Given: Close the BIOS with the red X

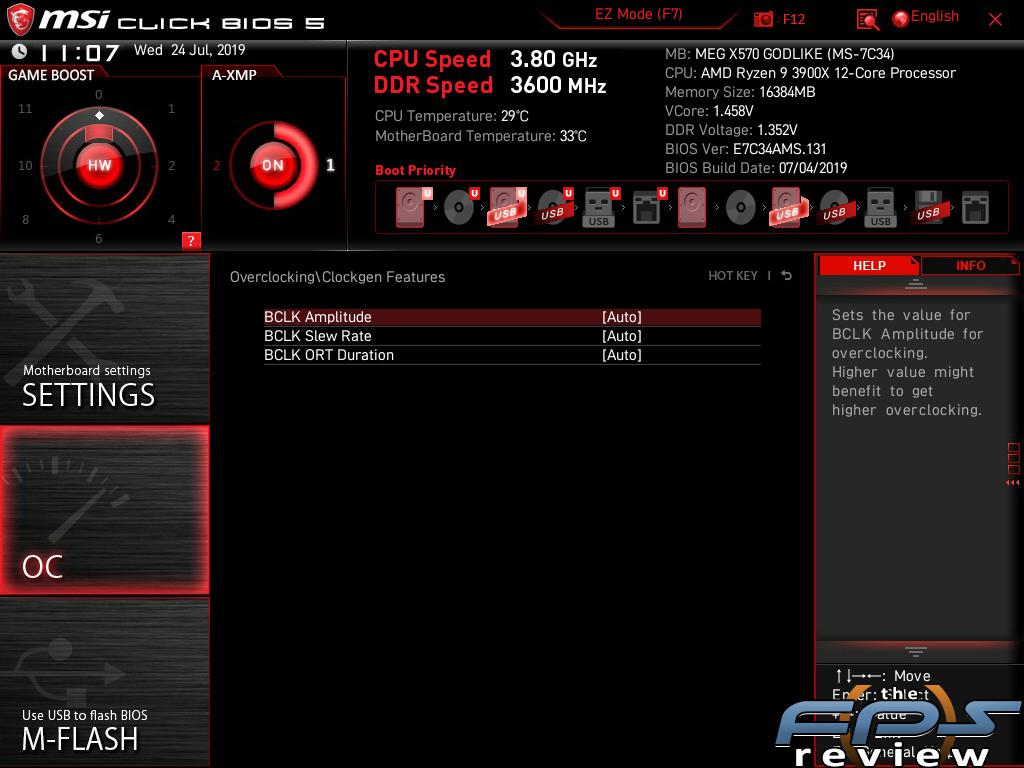Looking at the screenshot, I should pyautogui.click(x=995, y=20).
